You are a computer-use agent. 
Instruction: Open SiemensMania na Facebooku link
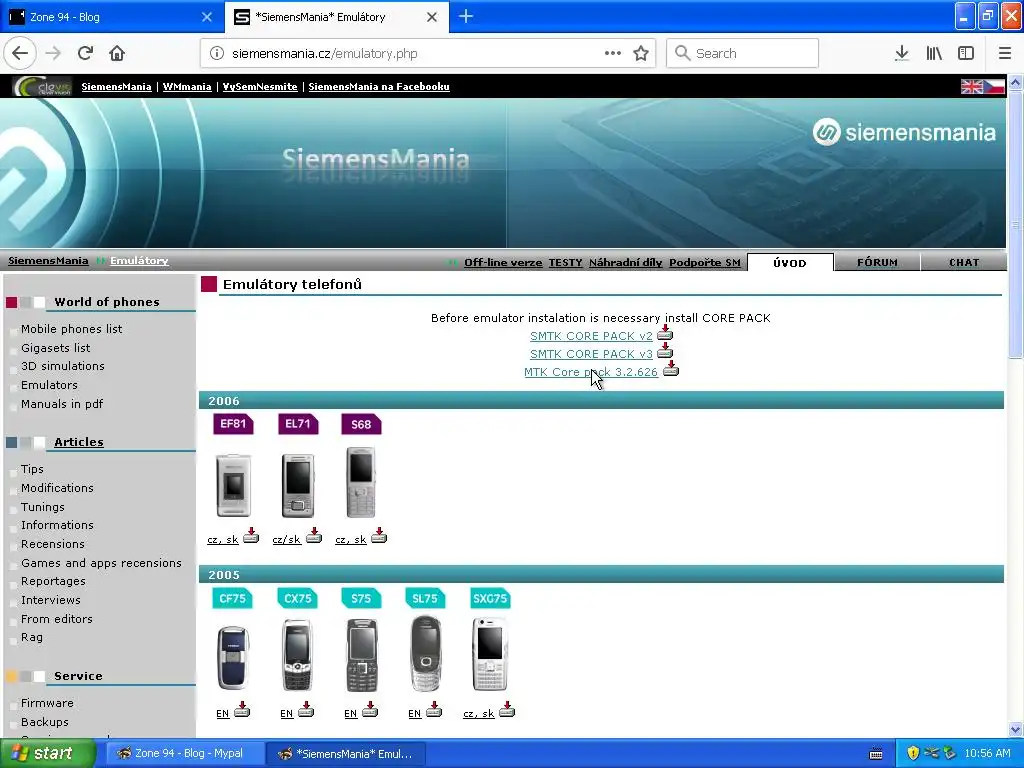pos(379,87)
